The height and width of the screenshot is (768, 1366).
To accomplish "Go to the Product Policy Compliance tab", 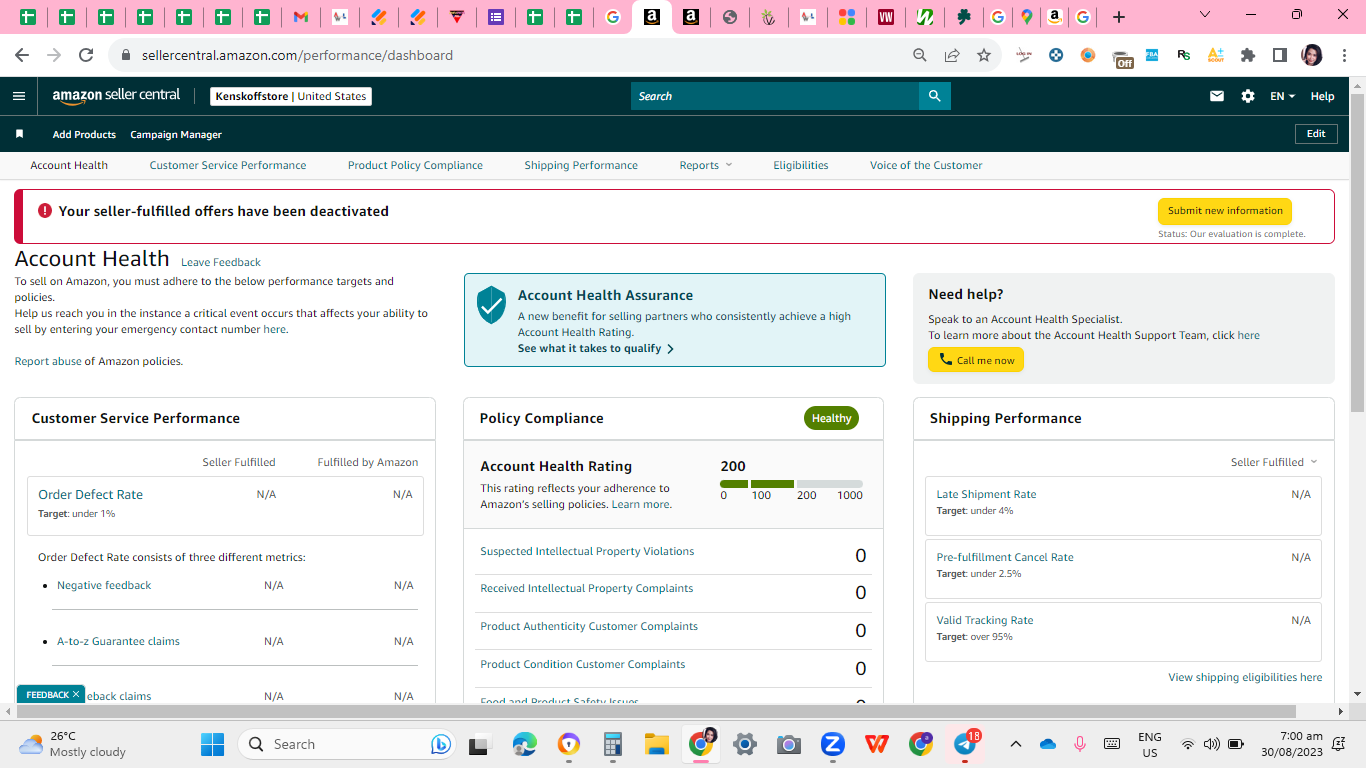I will (x=415, y=165).
